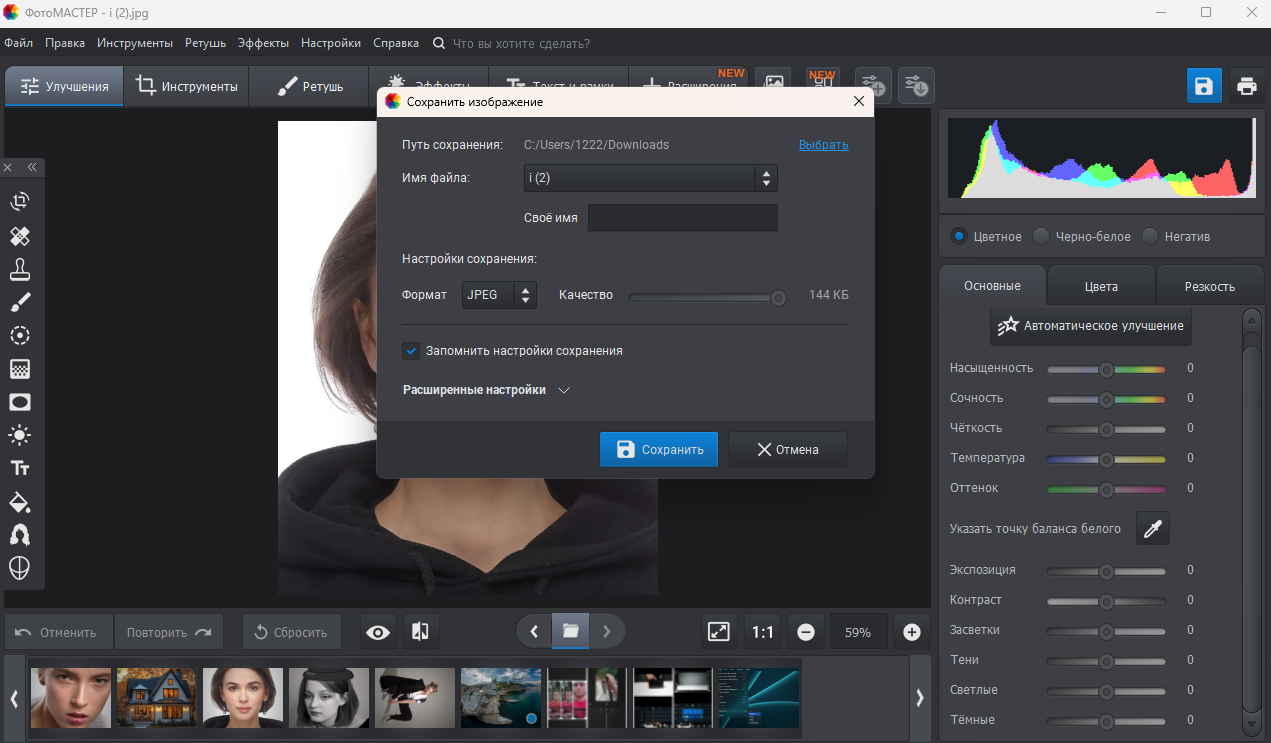The width and height of the screenshot is (1271, 743).
Task: Open the Имя файла dropdown
Action: coord(650,178)
